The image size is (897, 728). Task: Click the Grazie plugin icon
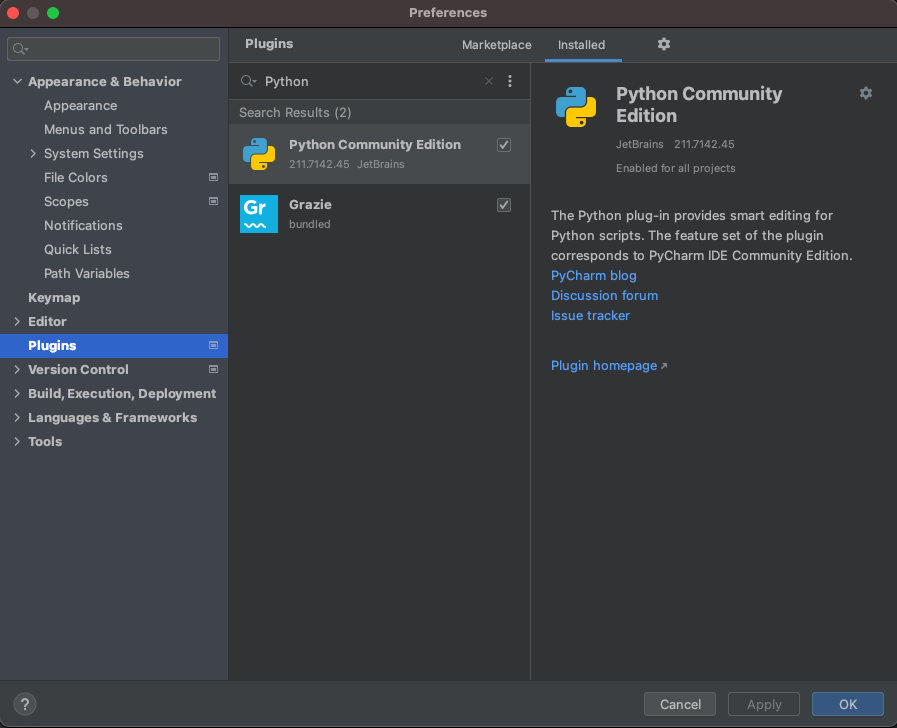(259, 214)
